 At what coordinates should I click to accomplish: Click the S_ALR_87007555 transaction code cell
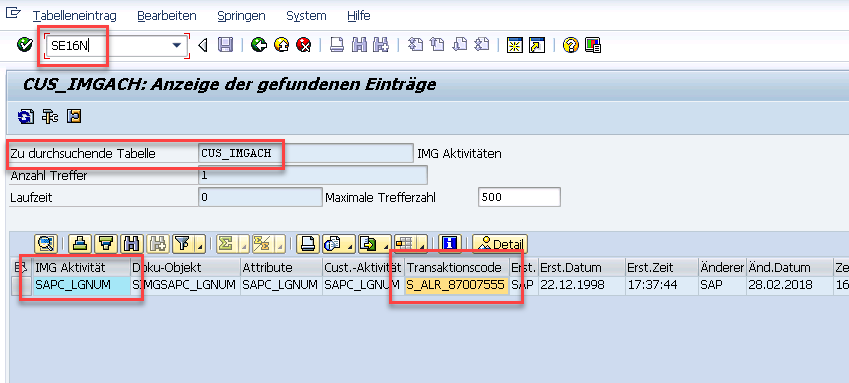pyautogui.click(x=457, y=285)
